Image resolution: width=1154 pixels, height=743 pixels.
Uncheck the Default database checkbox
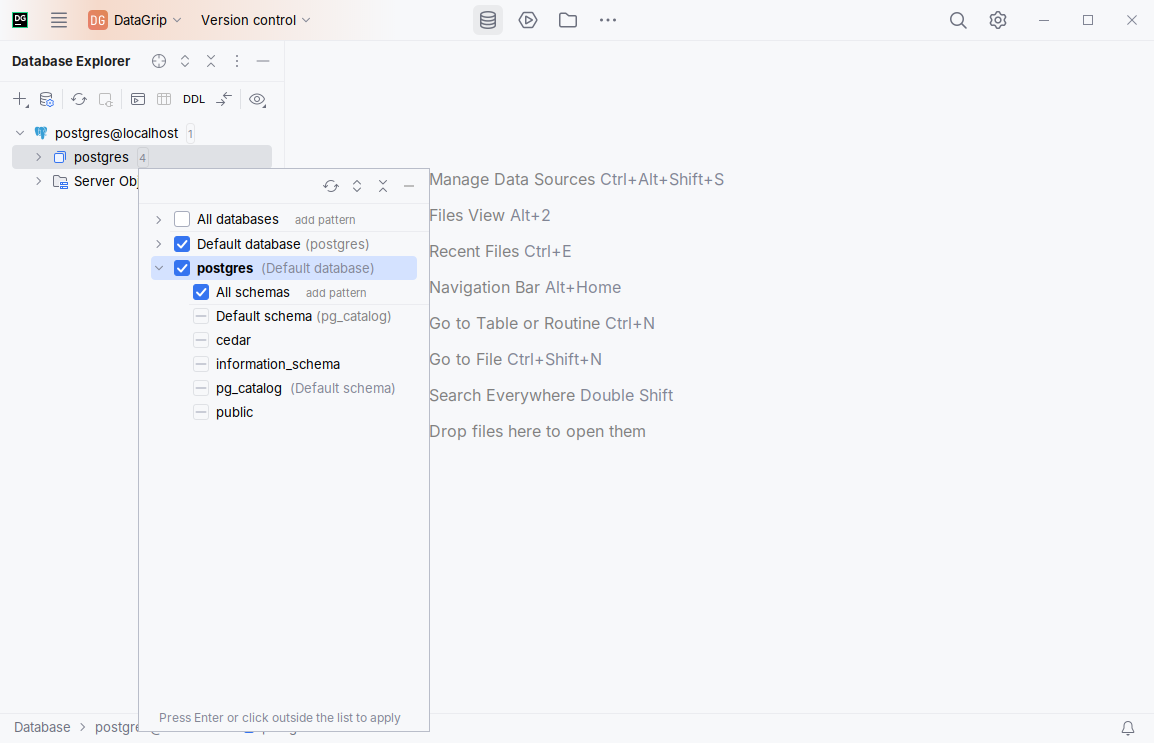click(x=182, y=244)
